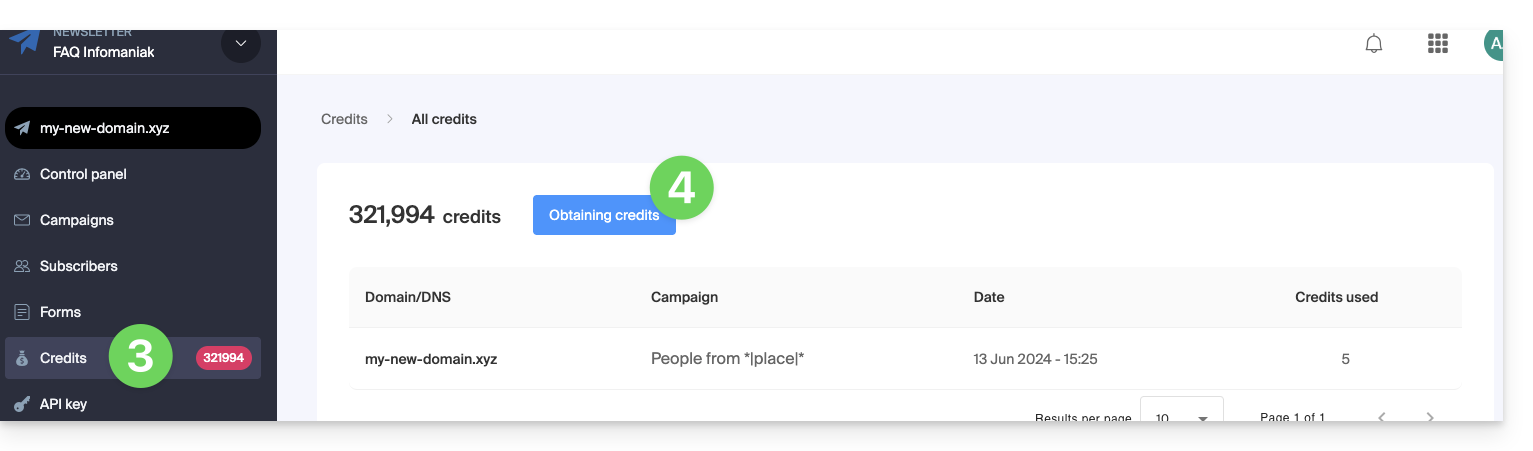
Task: Click the Forms document icon
Action: coord(22,312)
